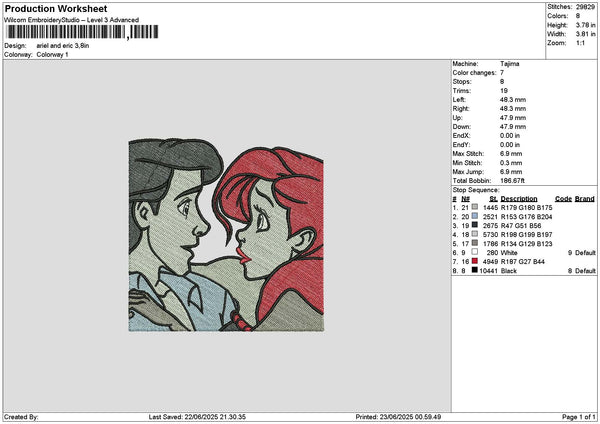600x424 pixels.
Task: Click the Total Bobbin value 186.67ft
Action: pyautogui.click(x=512, y=181)
